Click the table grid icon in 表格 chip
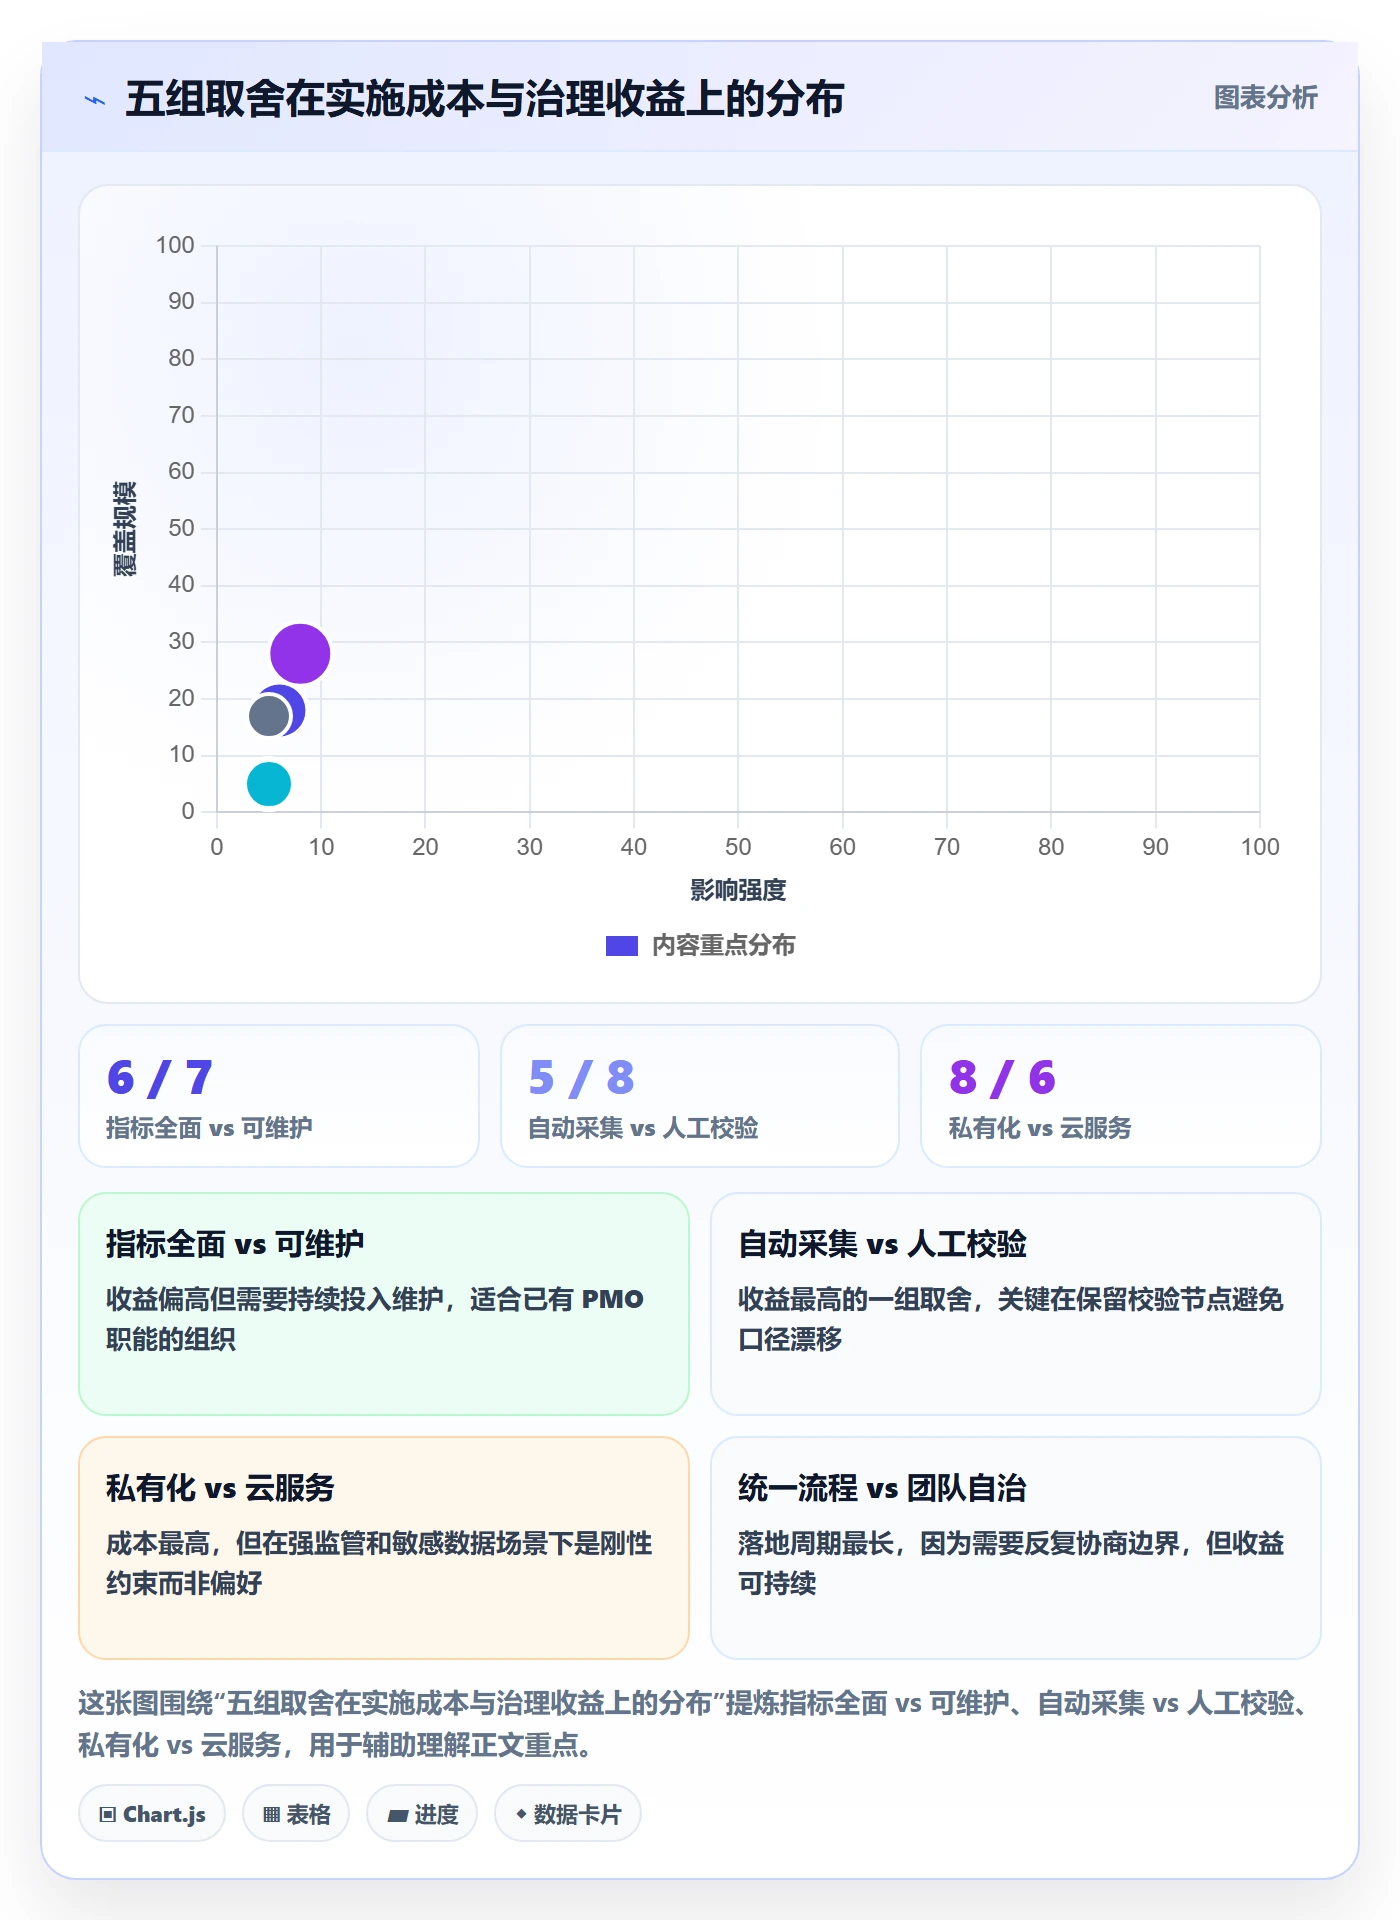The height and width of the screenshot is (1920, 1400). pos(271,1815)
